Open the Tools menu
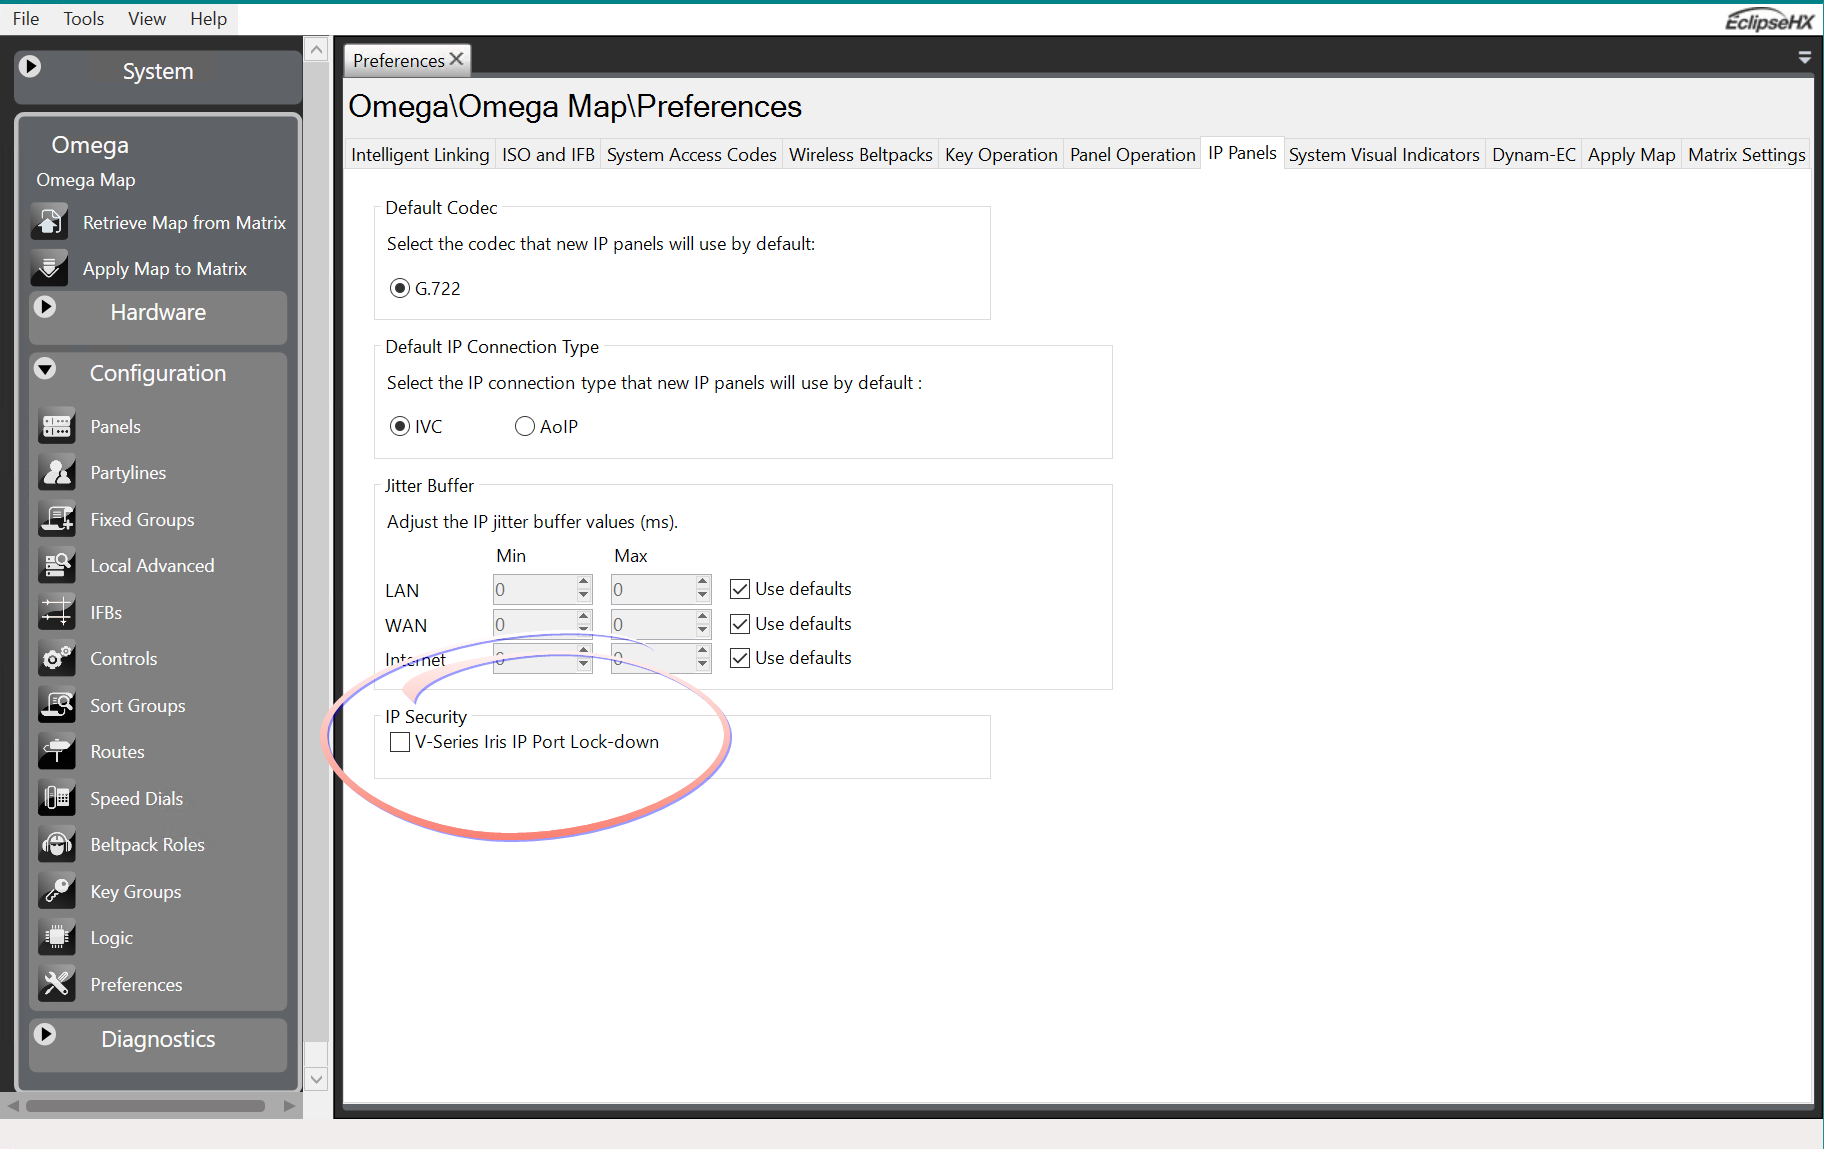The image size is (1824, 1149). (83, 19)
